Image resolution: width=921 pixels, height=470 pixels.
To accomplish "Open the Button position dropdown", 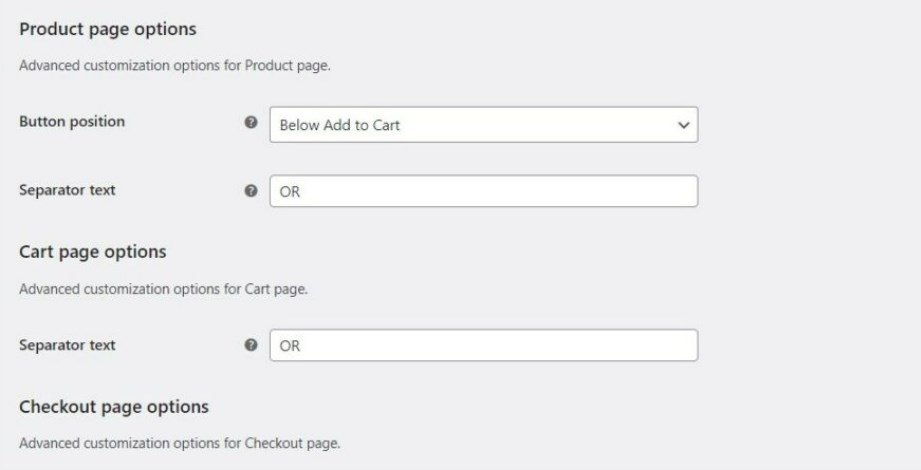I will 483,125.
